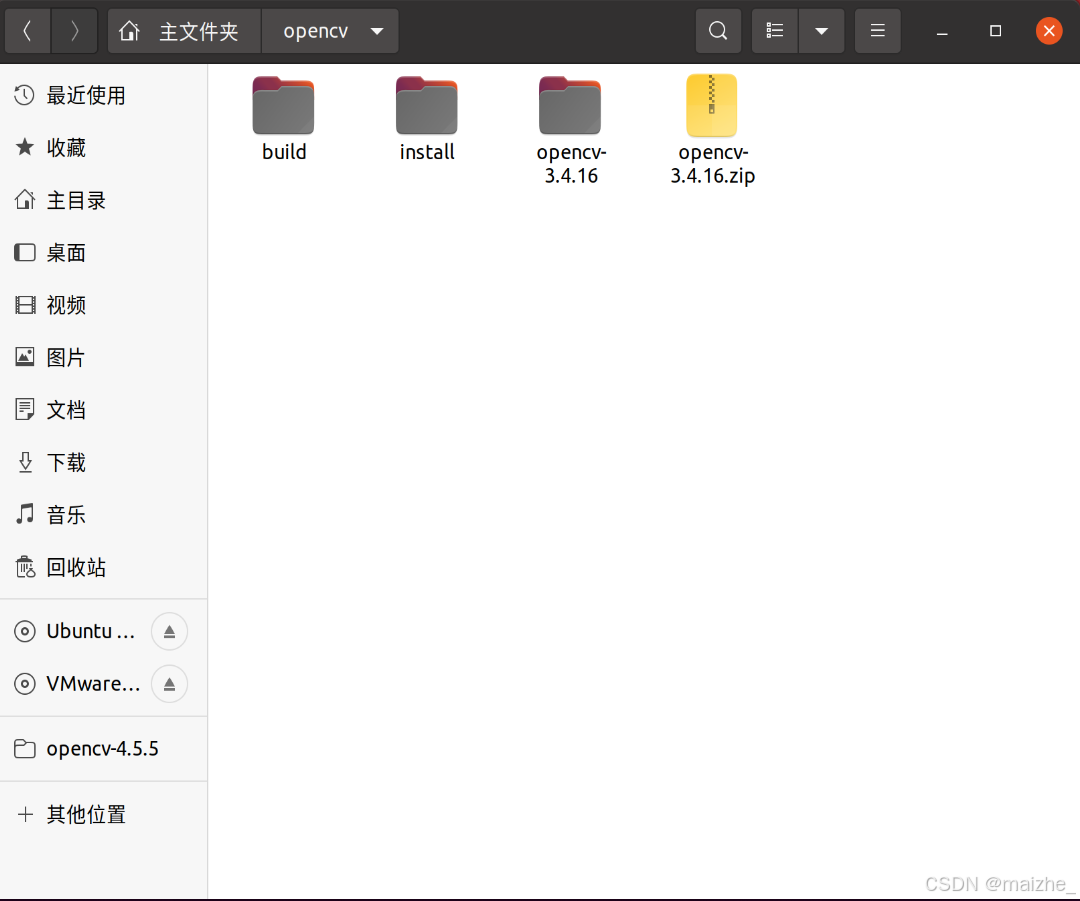Click the home icon in path bar
1080x901 pixels.
[x=129, y=31]
